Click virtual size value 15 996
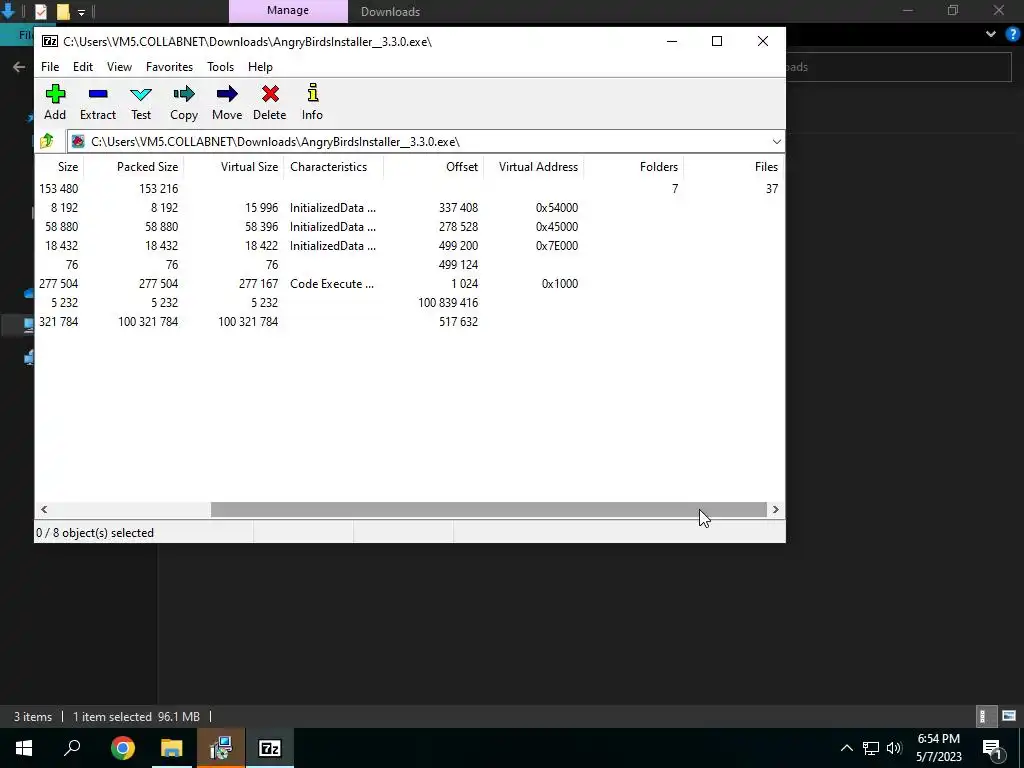 coord(261,208)
